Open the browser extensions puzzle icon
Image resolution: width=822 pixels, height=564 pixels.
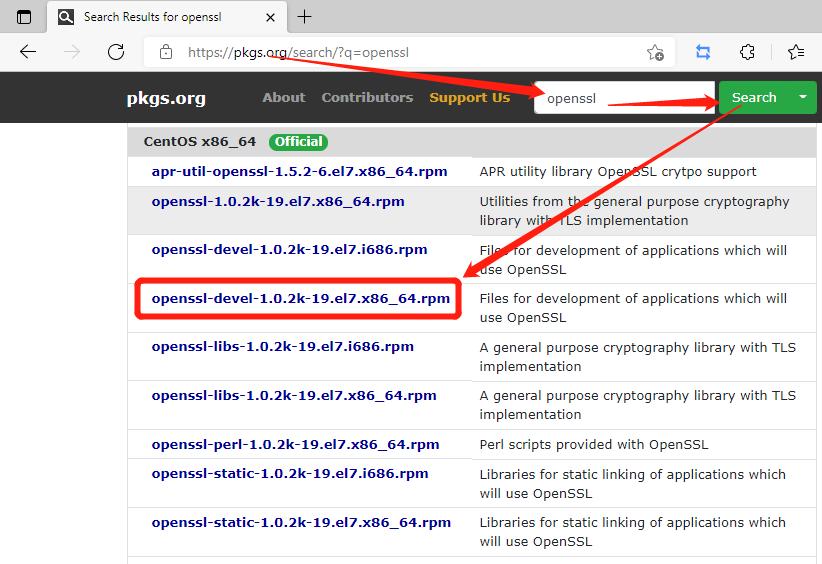747,52
